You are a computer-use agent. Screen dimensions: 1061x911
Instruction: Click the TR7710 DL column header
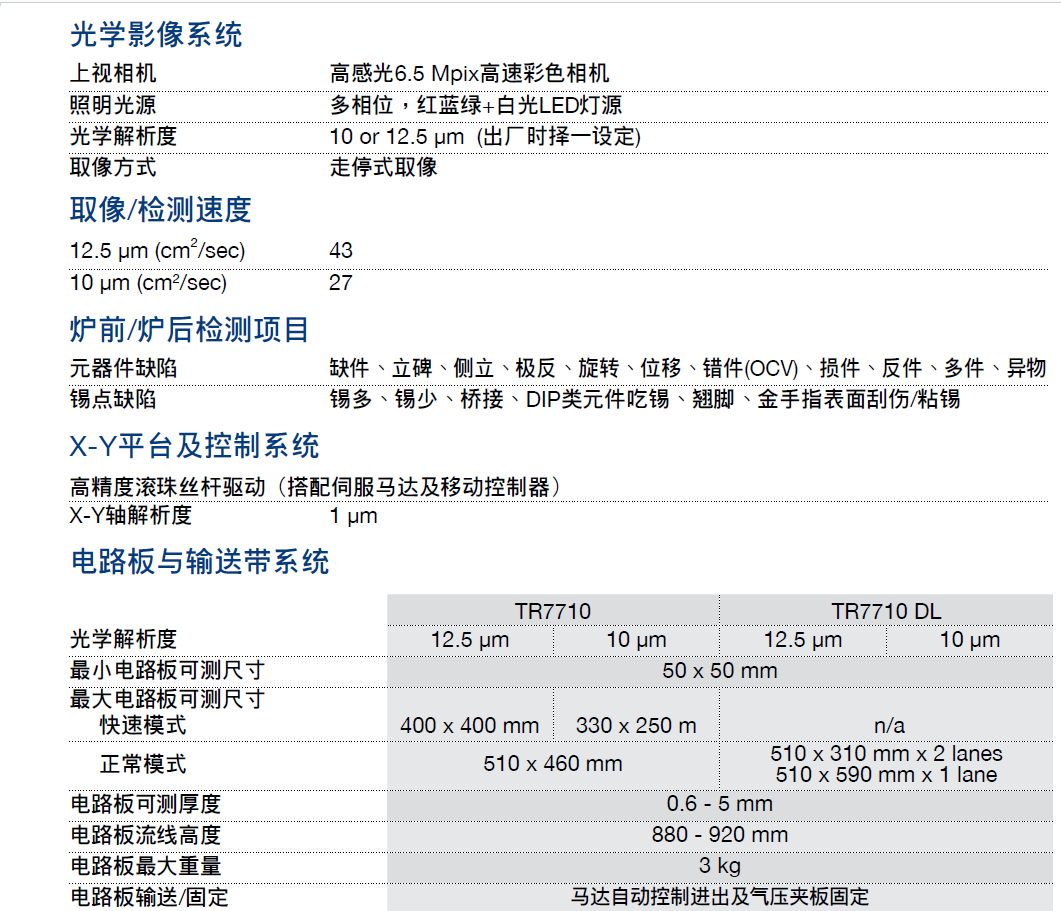pos(885,611)
